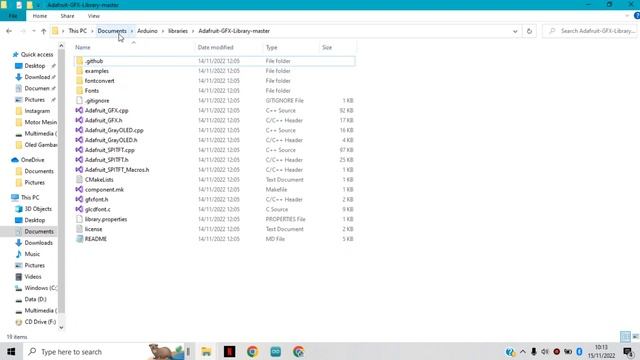Click Arduino in the address breadcrumb
The height and width of the screenshot is (360, 640).
(147, 31)
